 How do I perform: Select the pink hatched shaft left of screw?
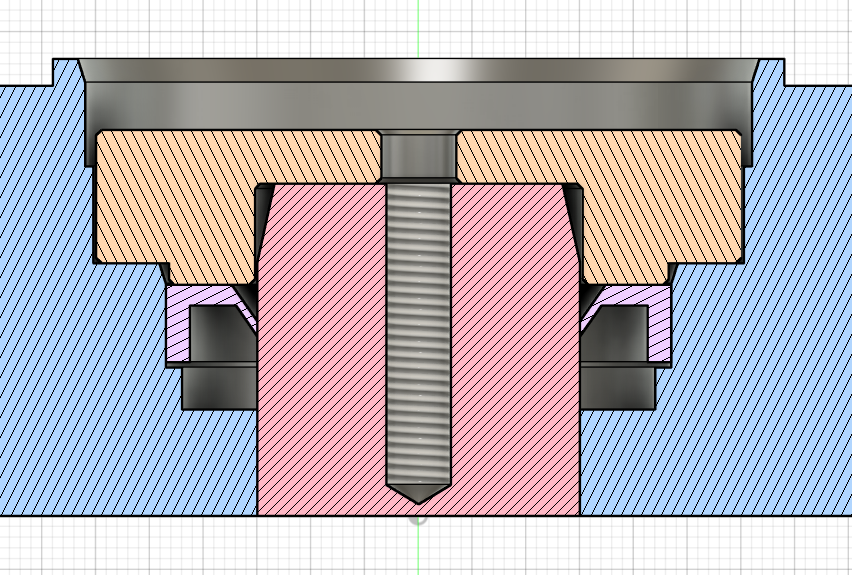320,350
